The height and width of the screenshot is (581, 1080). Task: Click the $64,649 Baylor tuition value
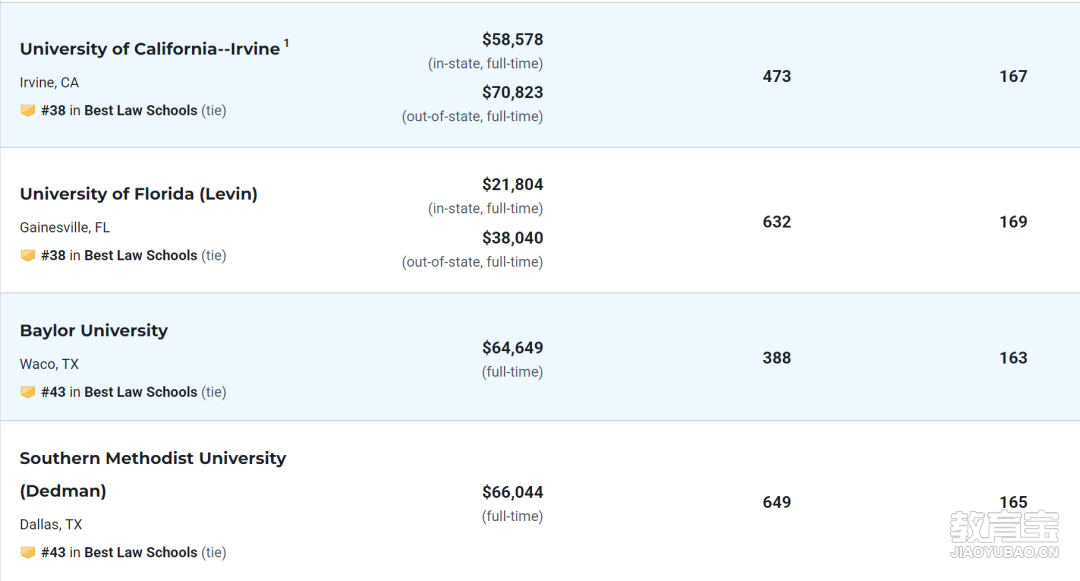[512, 348]
